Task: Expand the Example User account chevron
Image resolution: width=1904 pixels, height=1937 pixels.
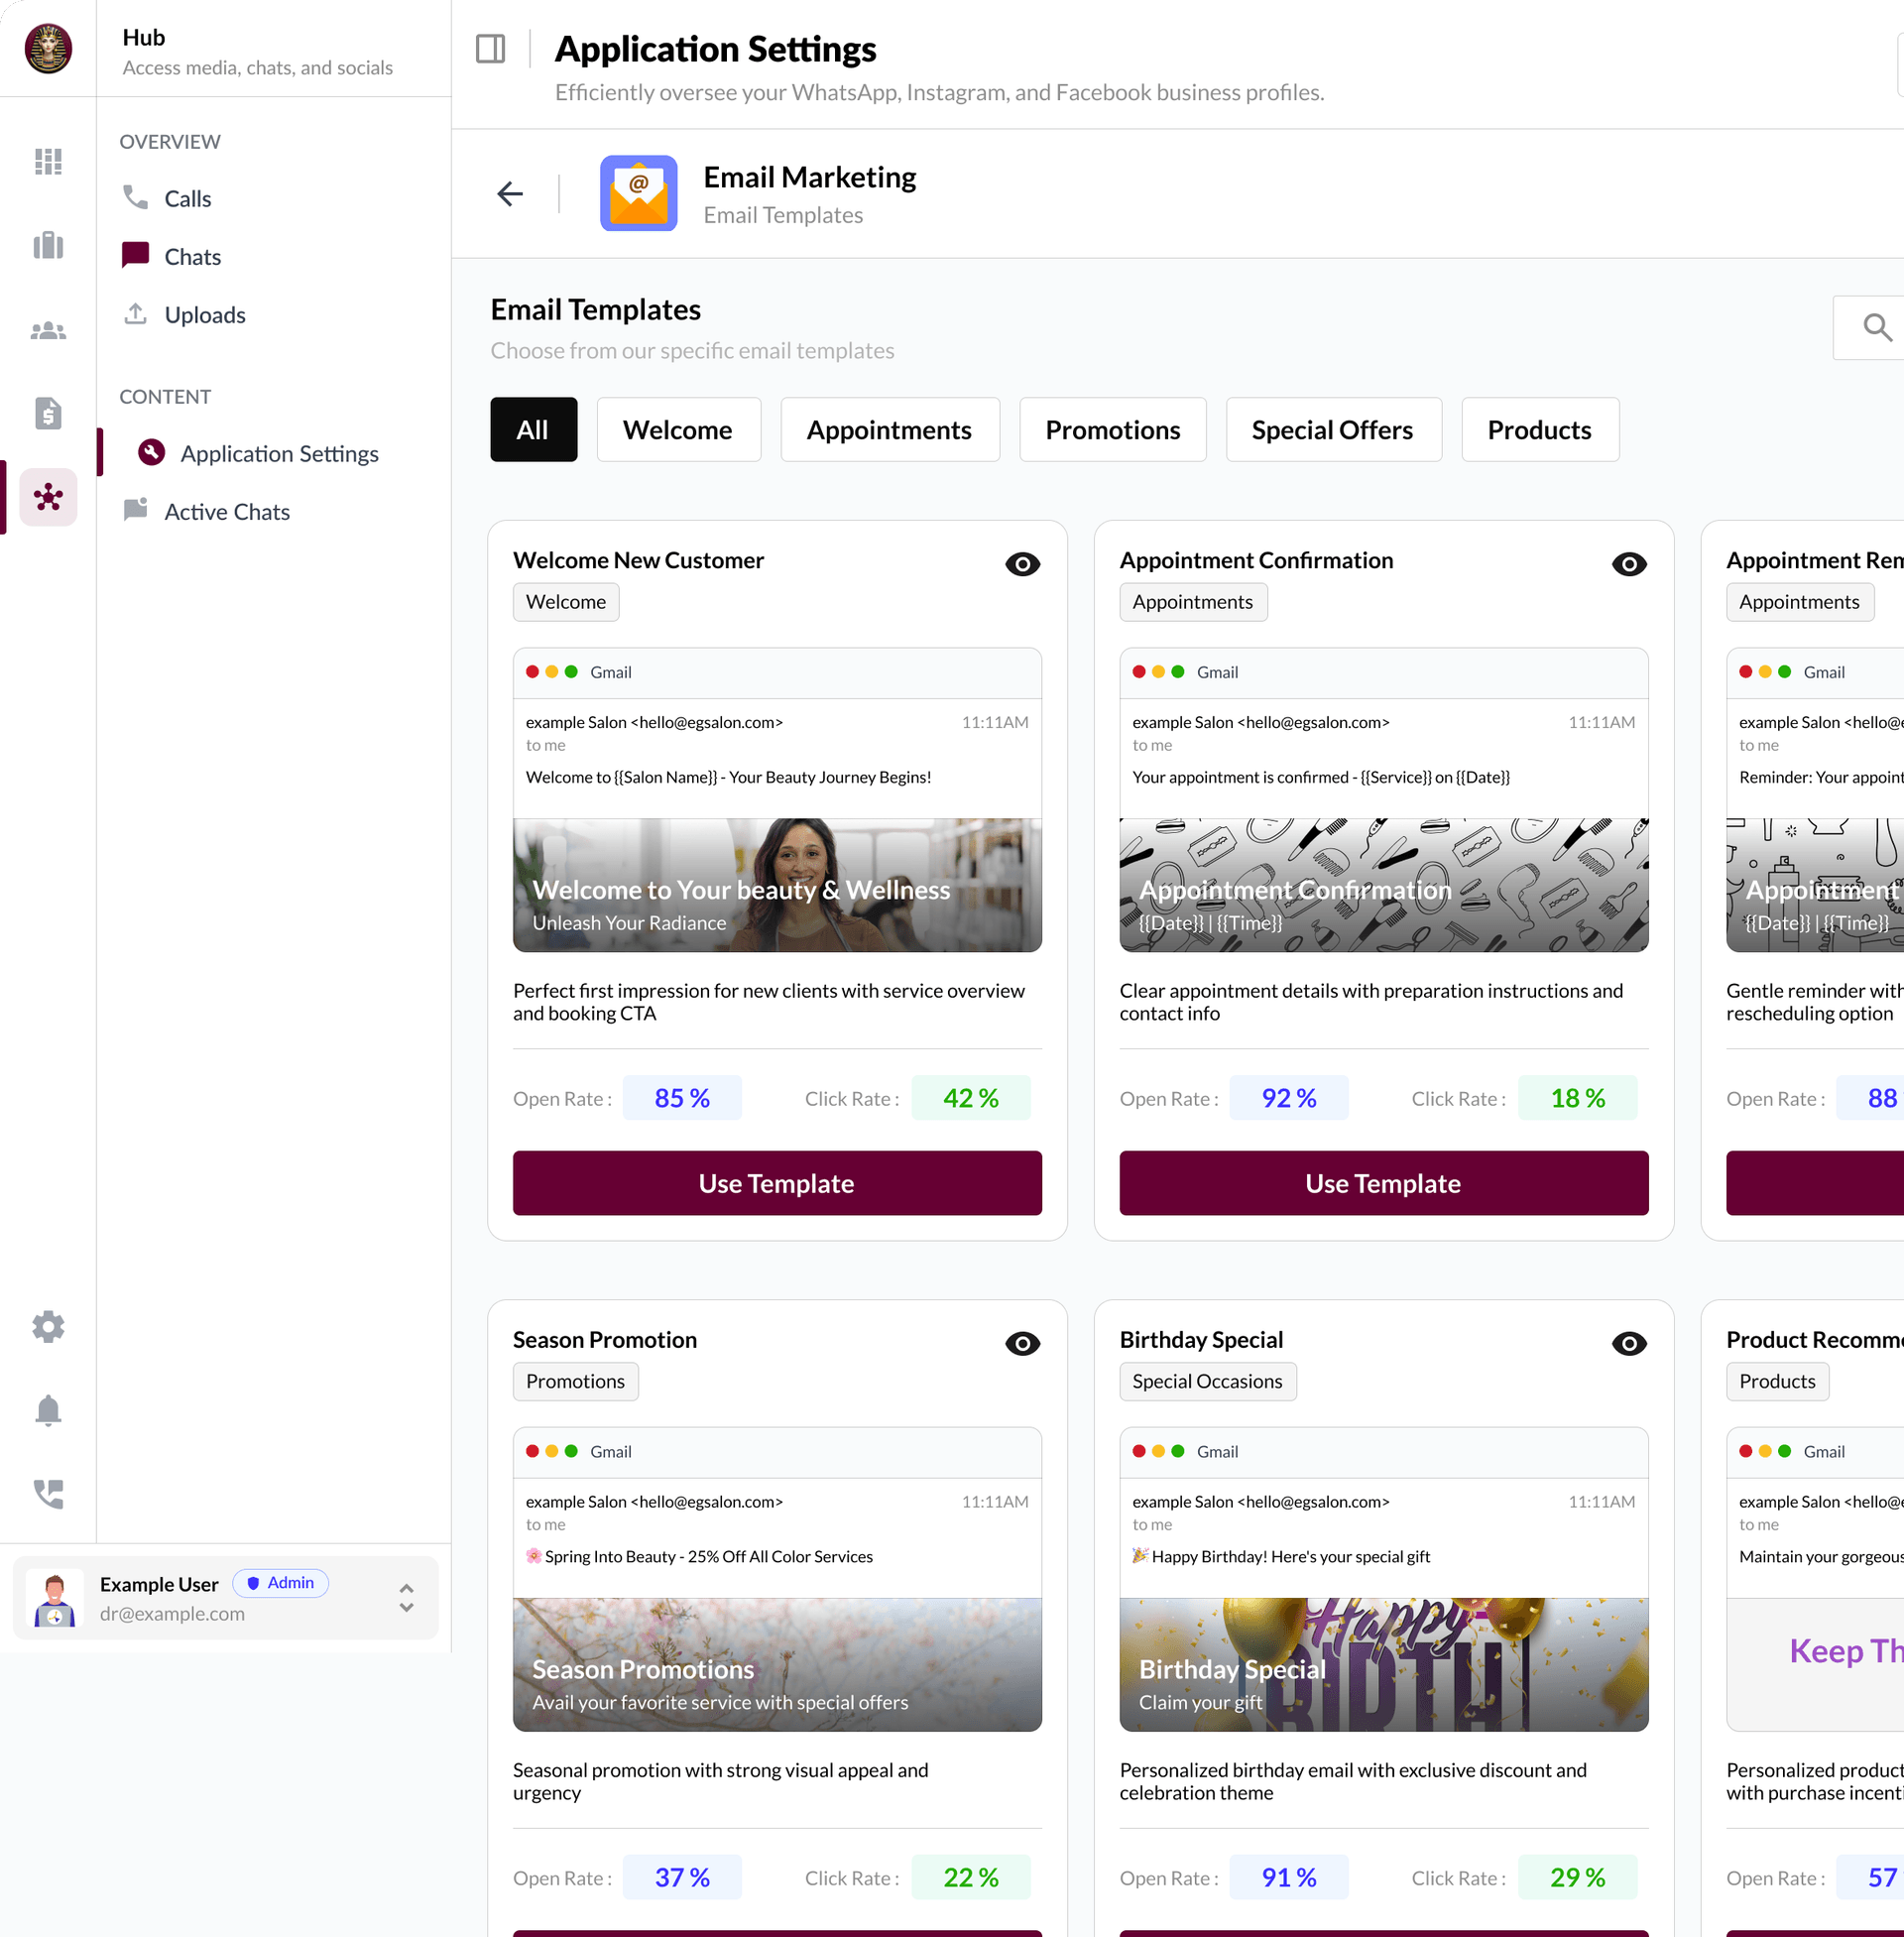Action: [x=406, y=1597]
